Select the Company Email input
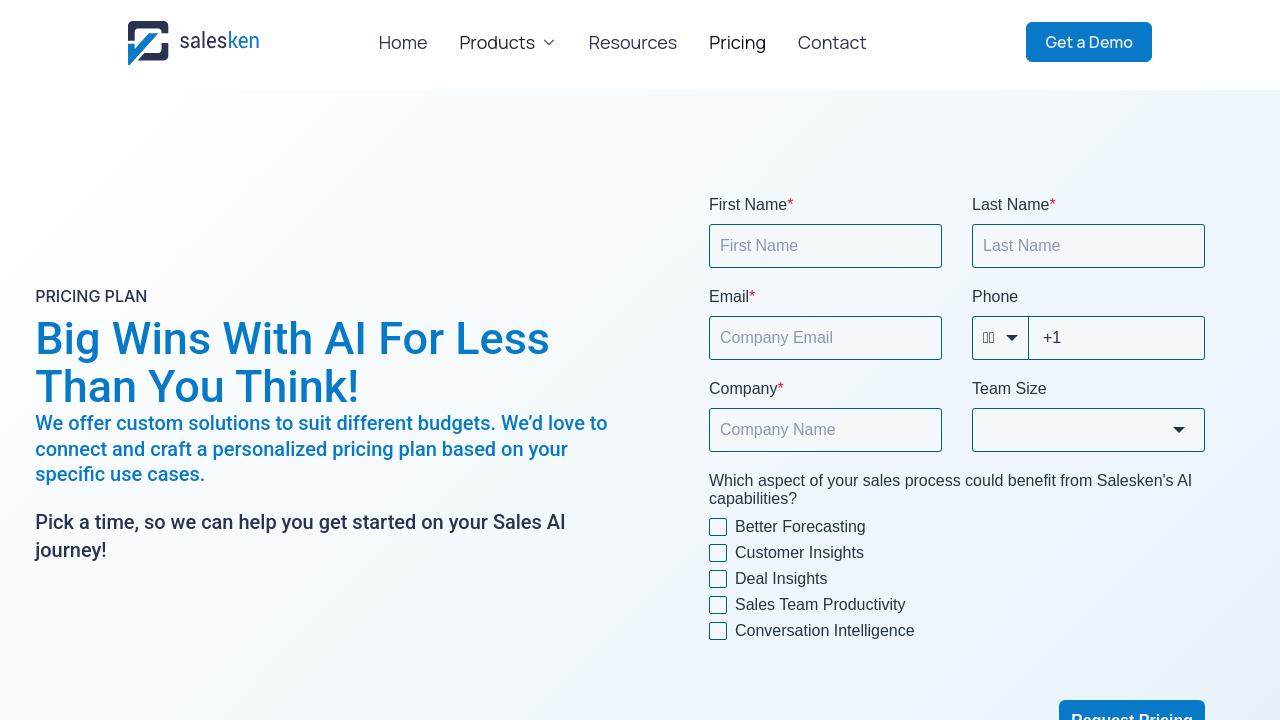The height and width of the screenshot is (720, 1280). pyautogui.click(x=825, y=338)
